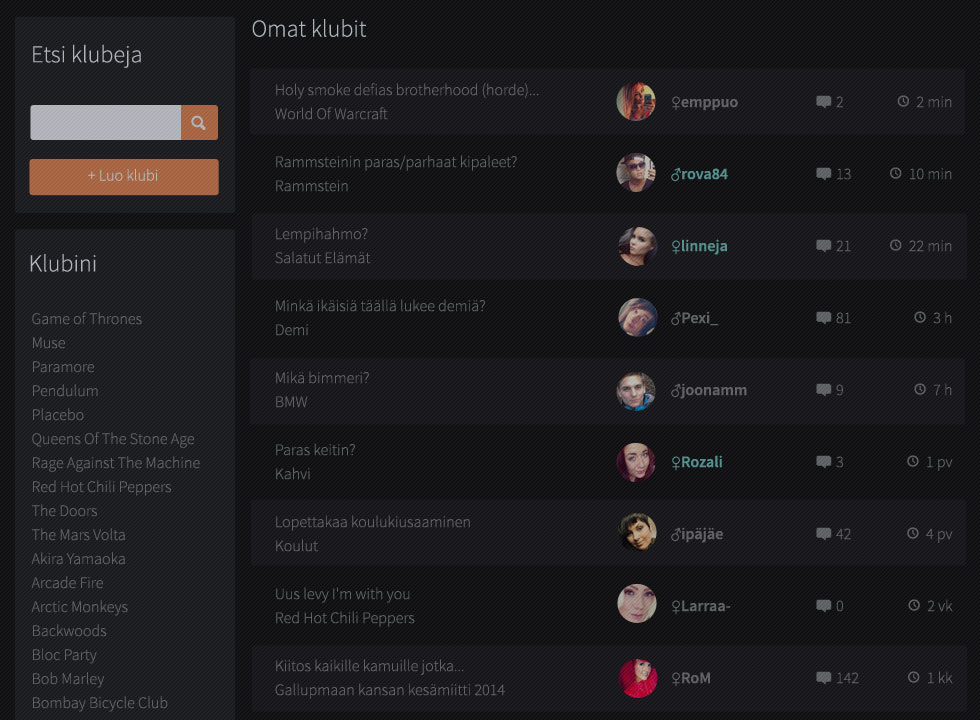The height and width of the screenshot is (720, 980).
Task: Open "Lopettakaa koulukiusaaminen" discussion
Action: [x=373, y=522]
